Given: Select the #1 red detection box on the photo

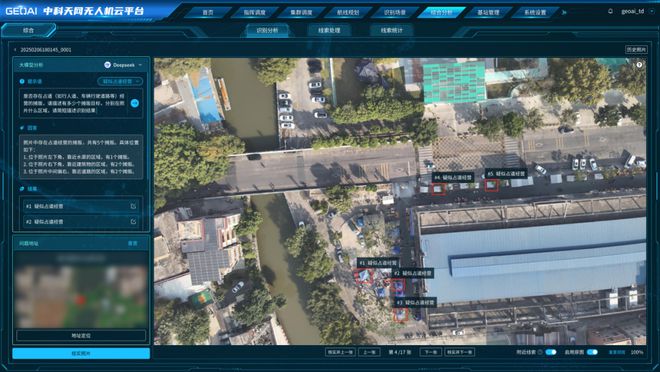Looking at the screenshot, I should (365, 276).
